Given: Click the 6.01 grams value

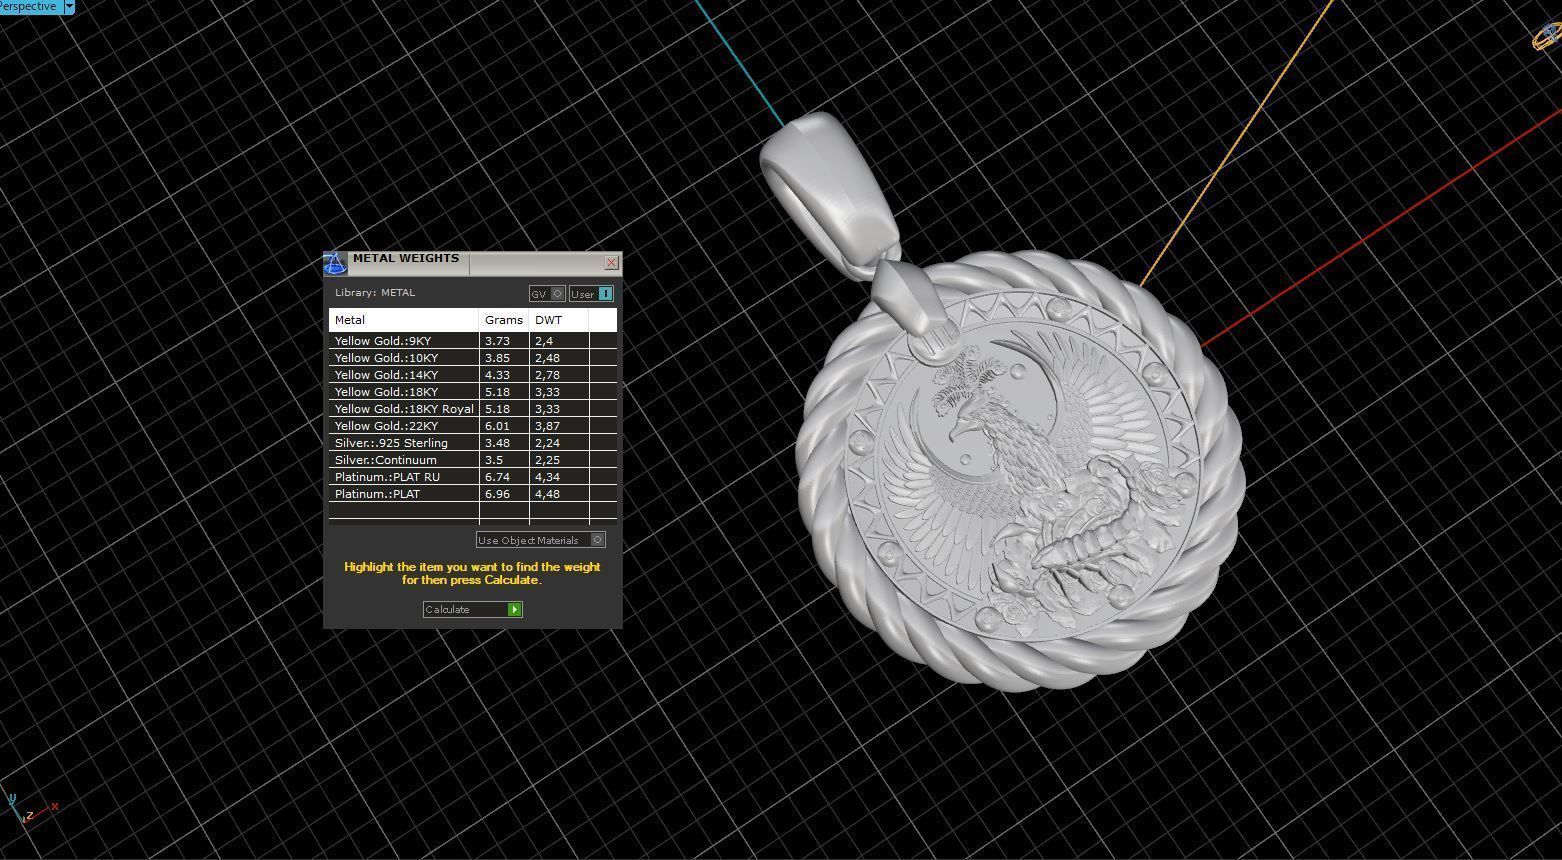Looking at the screenshot, I should [x=497, y=426].
